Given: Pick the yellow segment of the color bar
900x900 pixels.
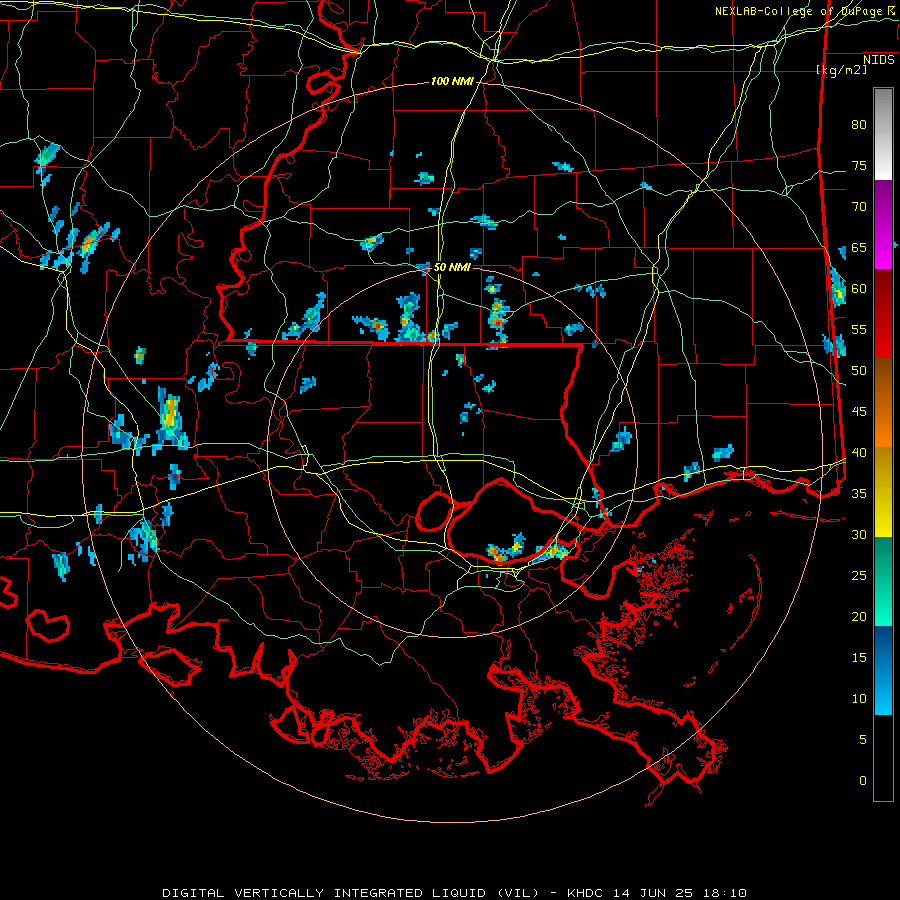Looking at the screenshot, I should pos(883,492).
